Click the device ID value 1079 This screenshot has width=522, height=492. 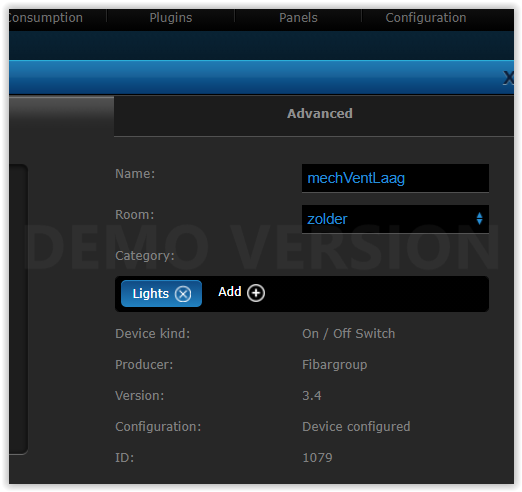[317, 458]
